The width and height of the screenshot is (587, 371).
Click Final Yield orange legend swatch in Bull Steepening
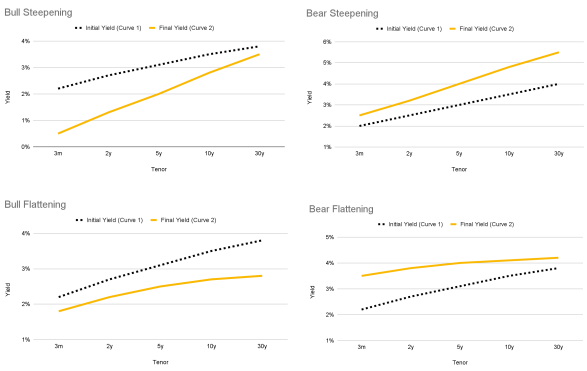(152, 28)
